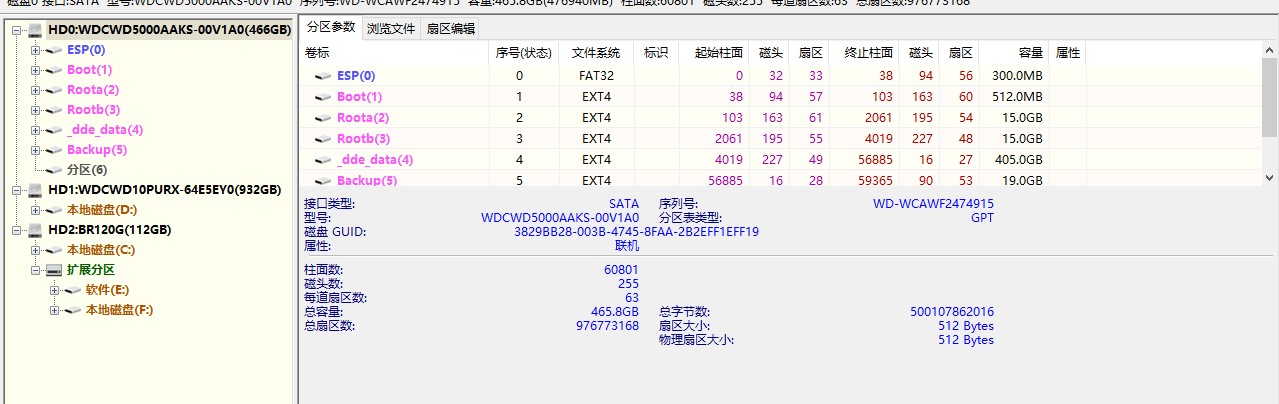The width and height of the screenshot is (1279, 404).
Task: Click the HD0 disk icon in tree
Action: (35, 30)
